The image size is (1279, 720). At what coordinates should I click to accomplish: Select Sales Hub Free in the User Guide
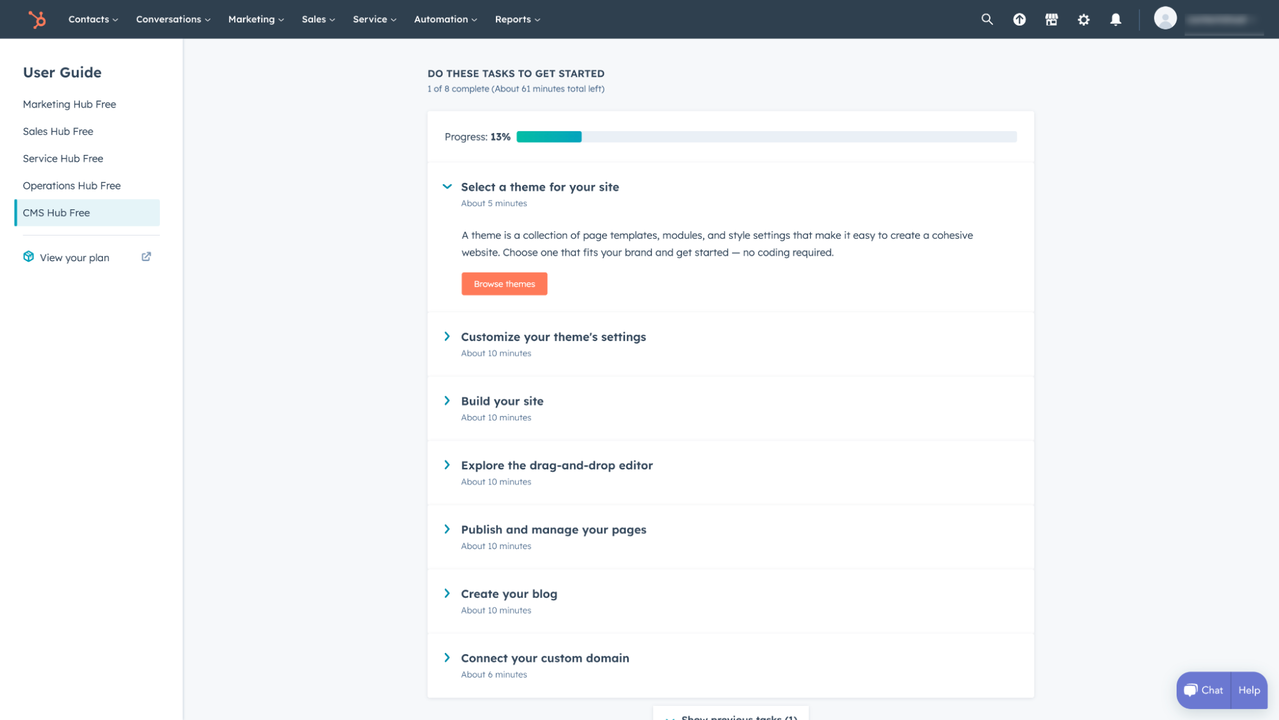tap(58, 131)
